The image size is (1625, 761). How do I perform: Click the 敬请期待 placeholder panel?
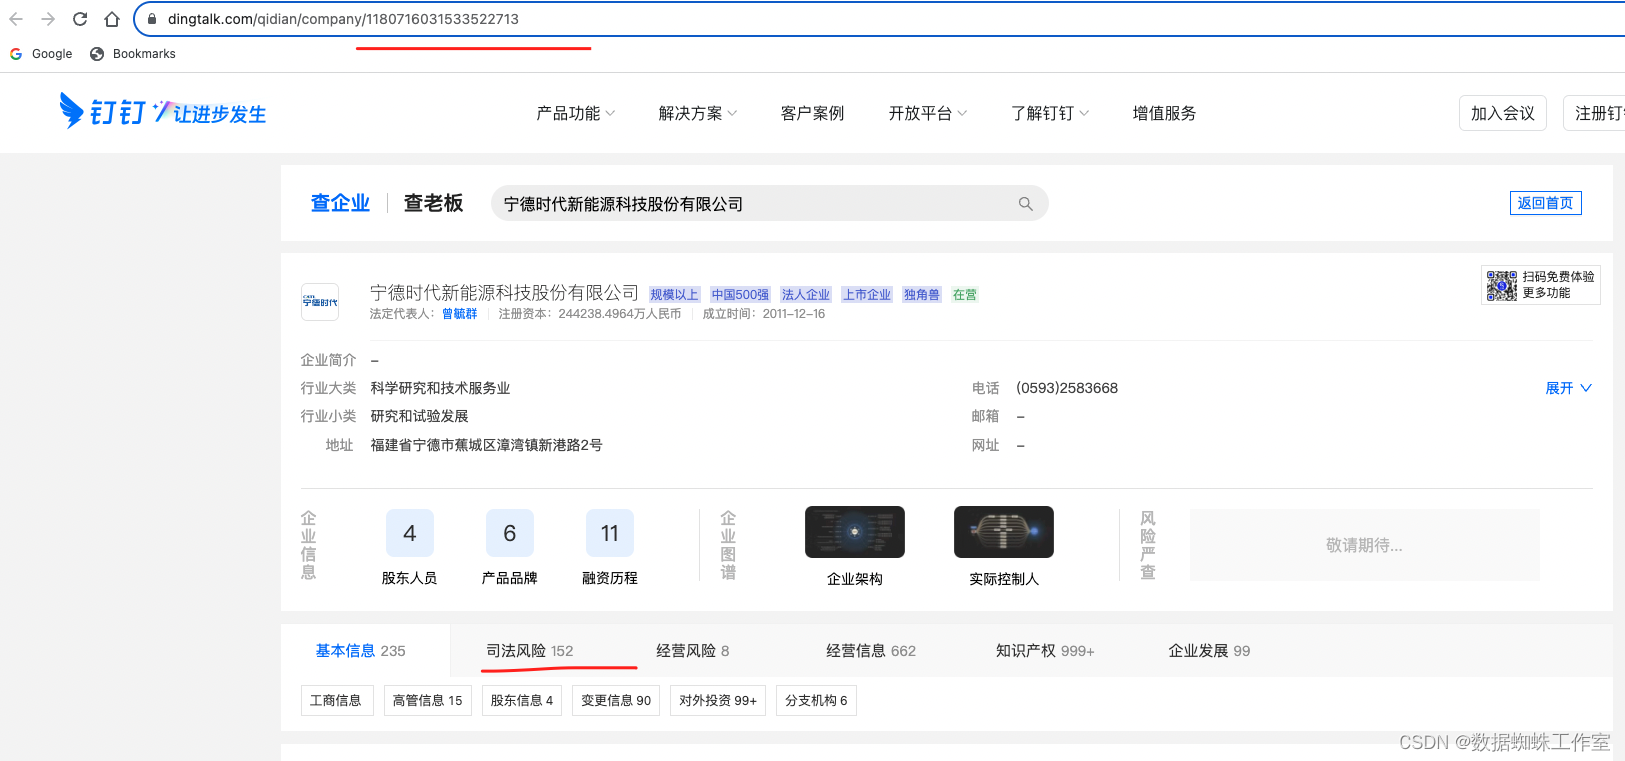pyautogui.click(x=1364, y=545)
